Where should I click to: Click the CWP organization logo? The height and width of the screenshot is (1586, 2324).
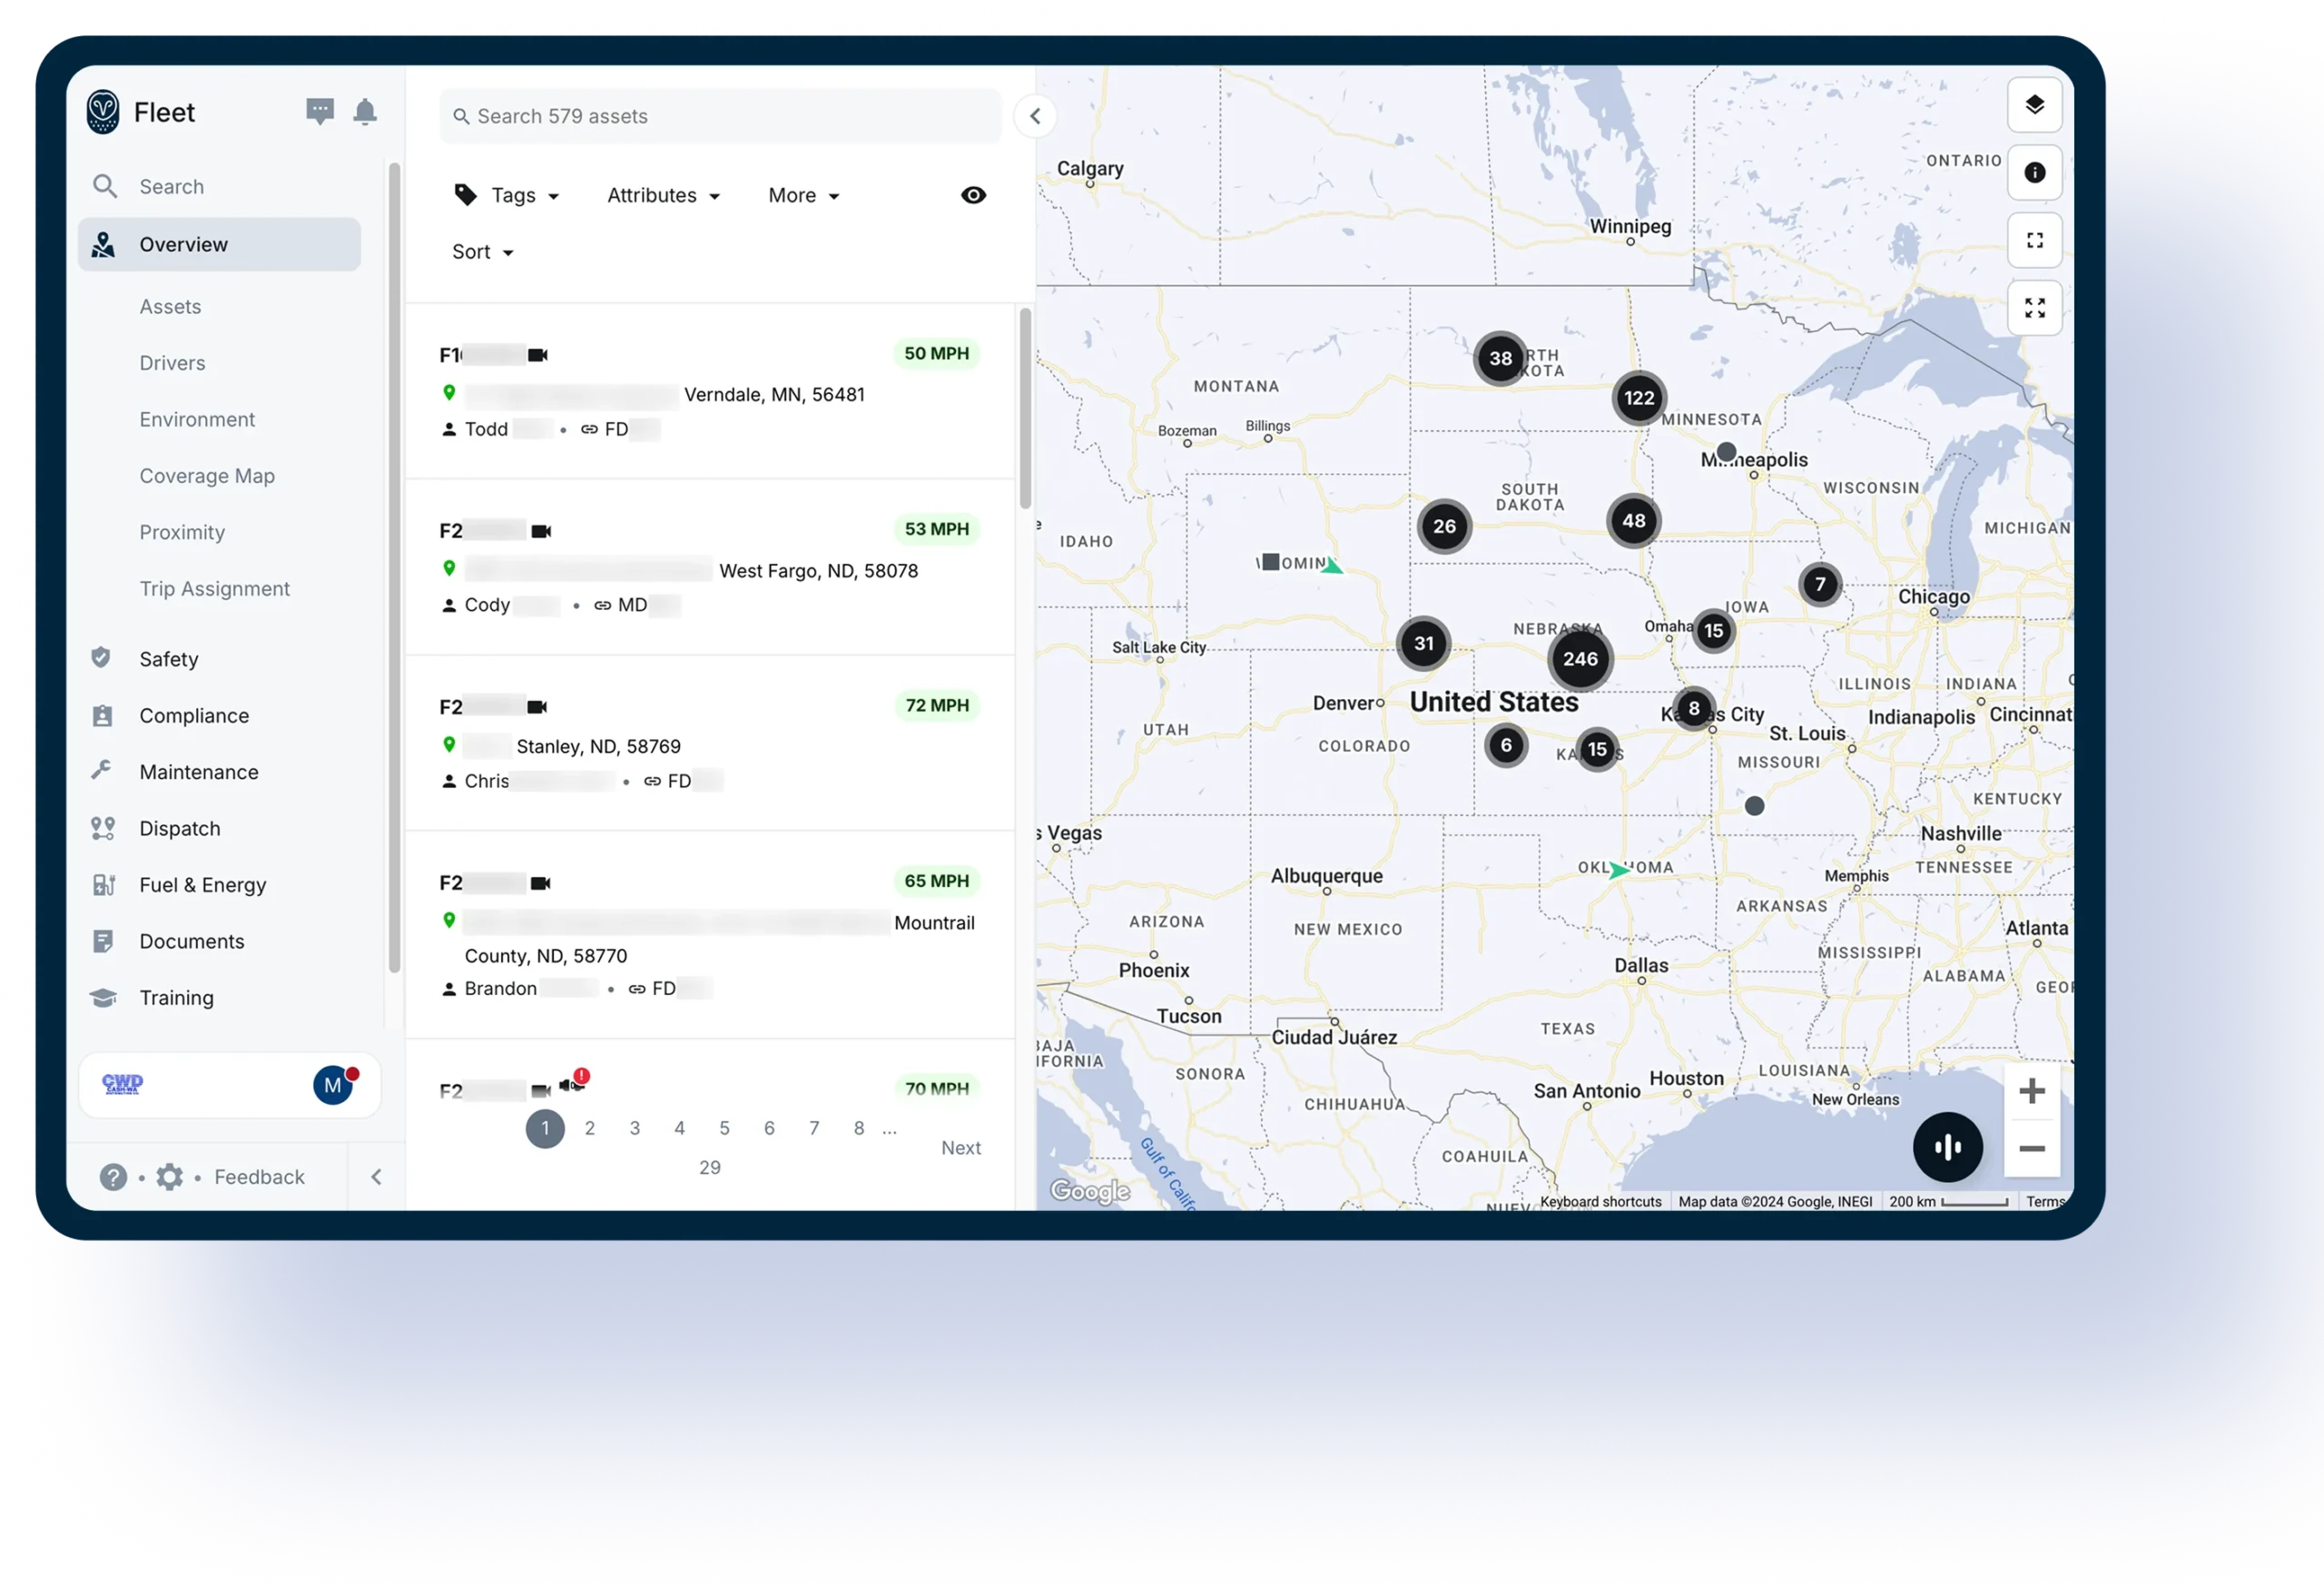click(x=123, y=1084)
